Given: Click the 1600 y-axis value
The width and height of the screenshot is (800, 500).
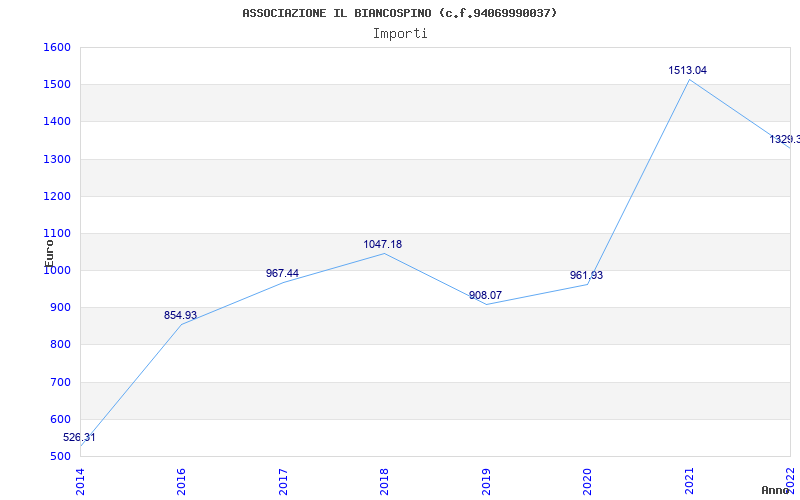Looking at the screenshot, I should point(57,47).
